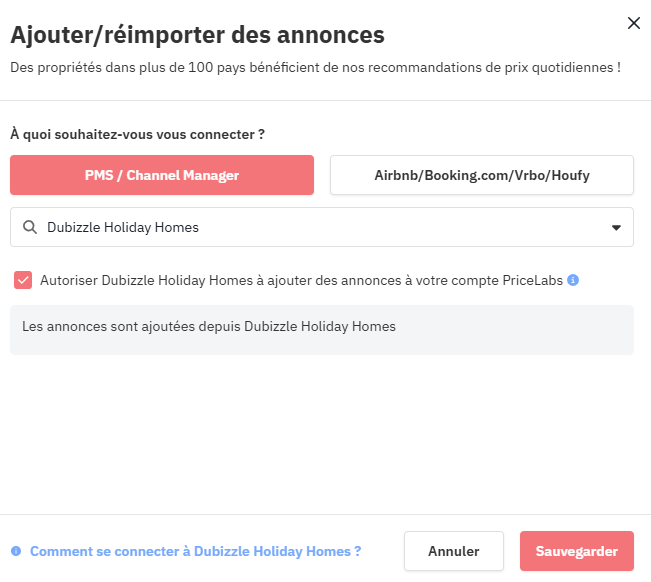The image size is (651, 582).
Task: Toggle authorization via the Autoriser Dubizzle label text
Action: click(301, 280)
